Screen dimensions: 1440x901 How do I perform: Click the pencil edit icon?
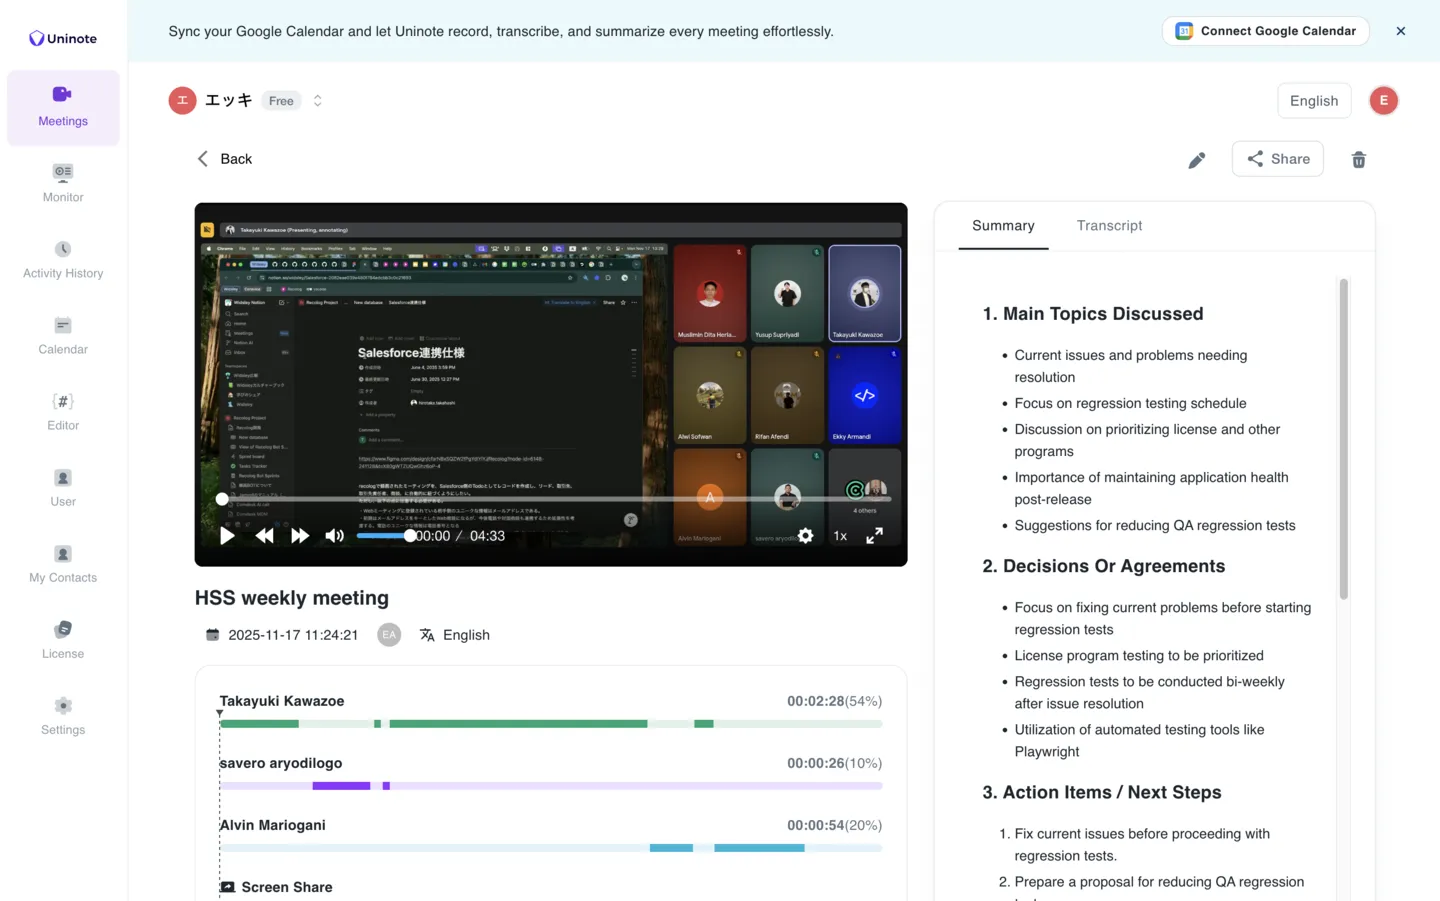(1196, 160)
